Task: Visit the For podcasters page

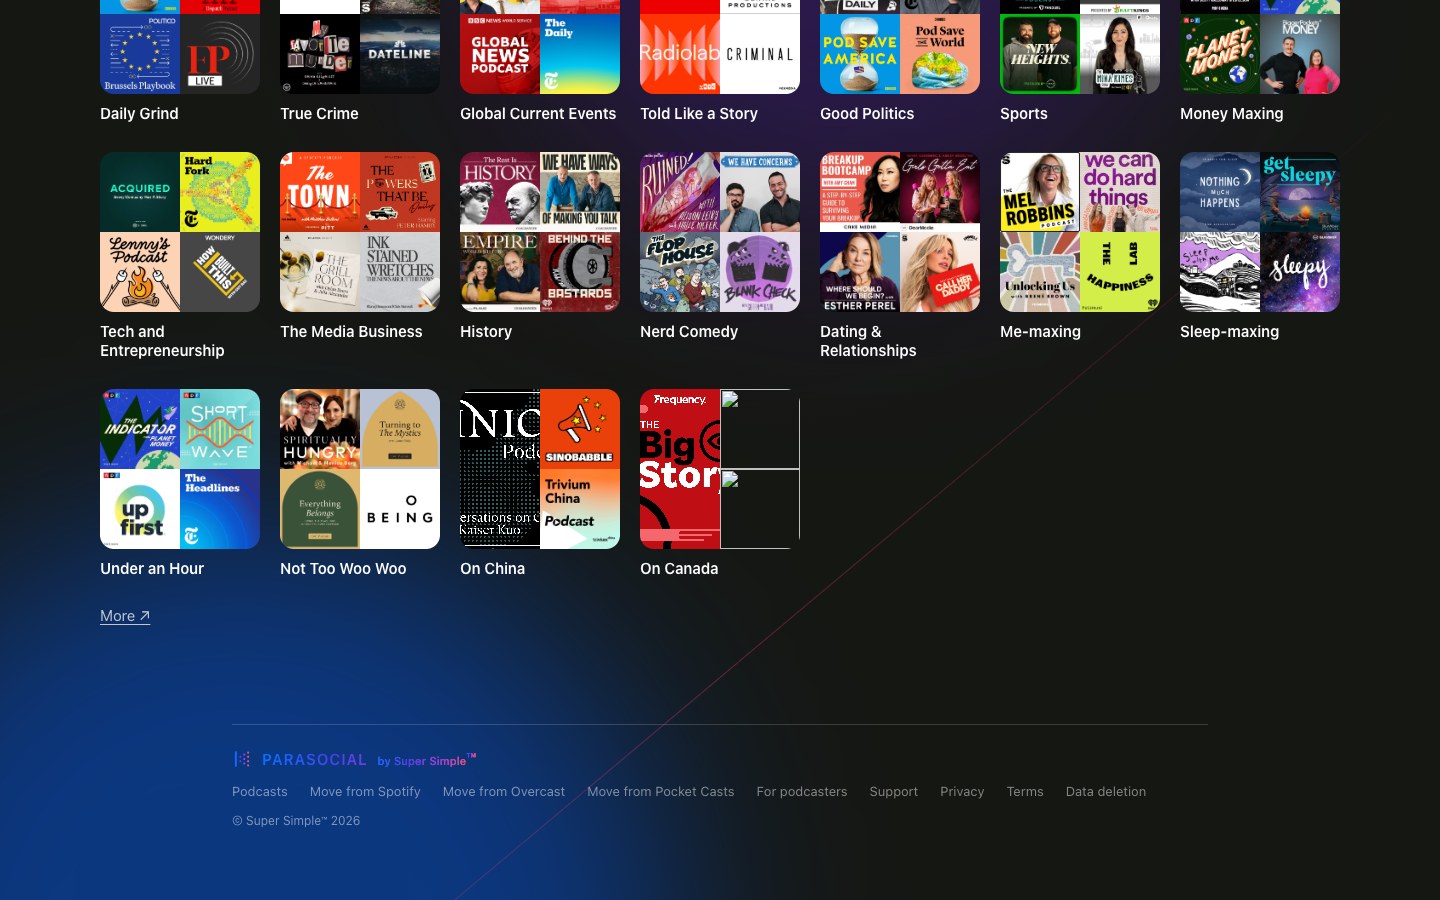Action: click(802, 791)
